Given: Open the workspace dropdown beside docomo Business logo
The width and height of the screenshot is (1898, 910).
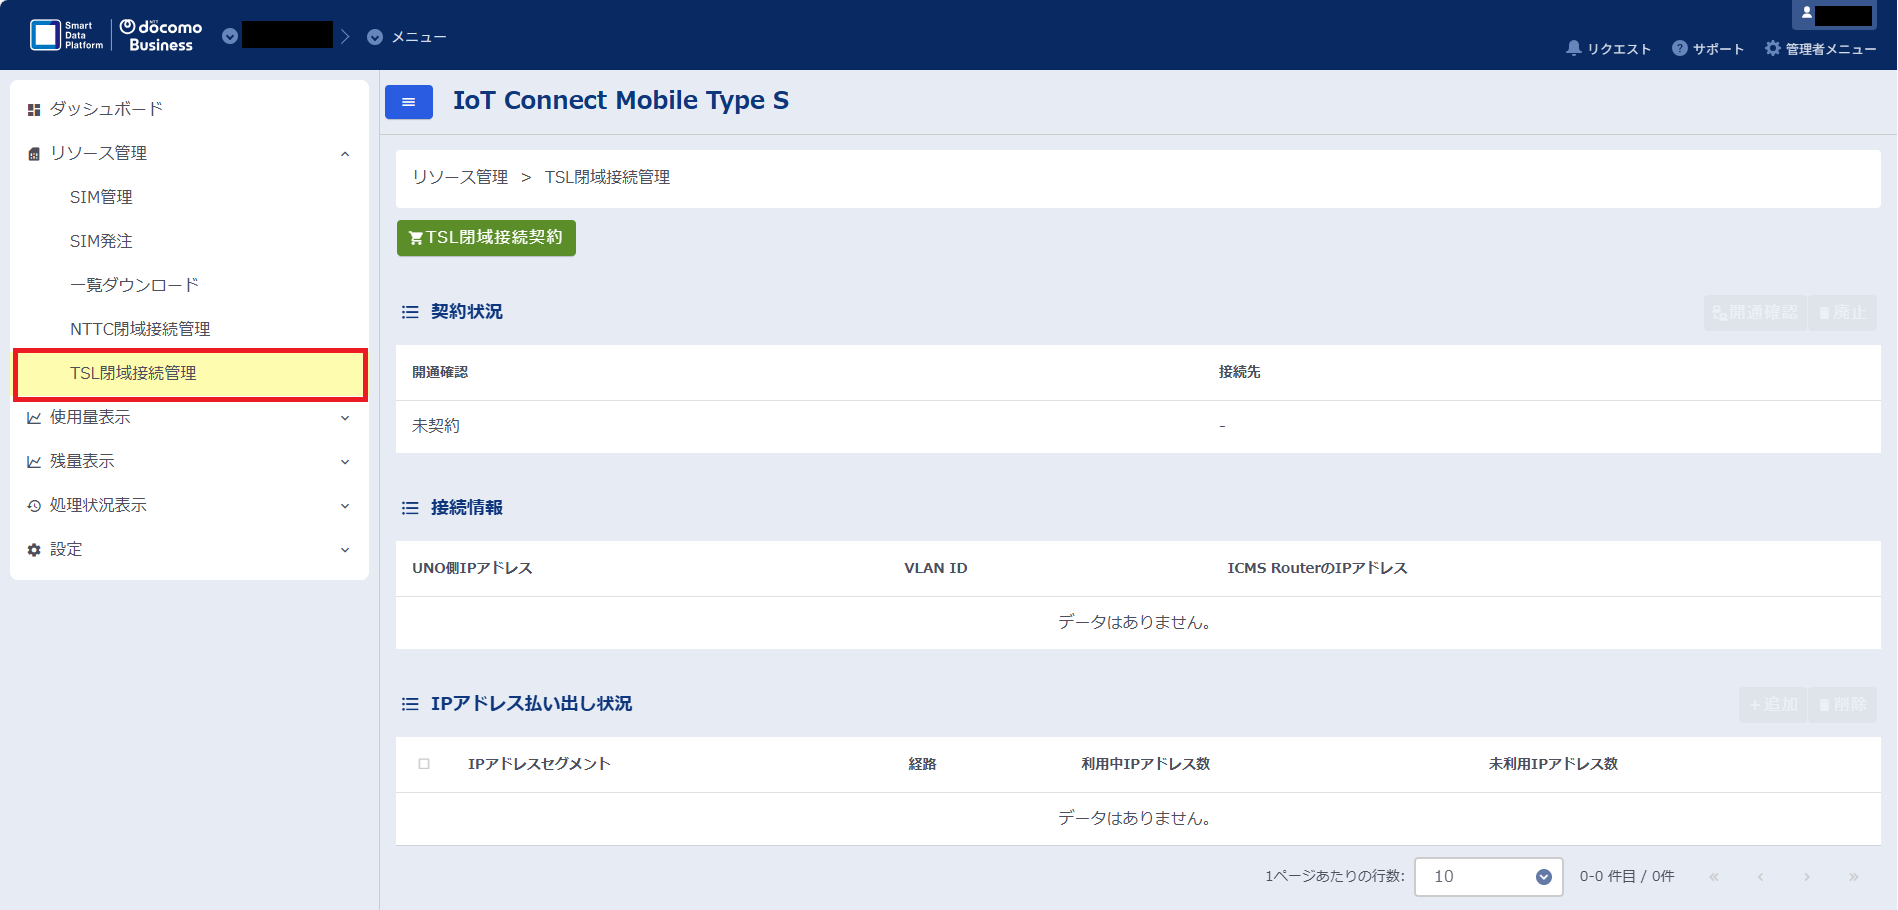Looking at the screenshot, I should (x=230, y=36).
